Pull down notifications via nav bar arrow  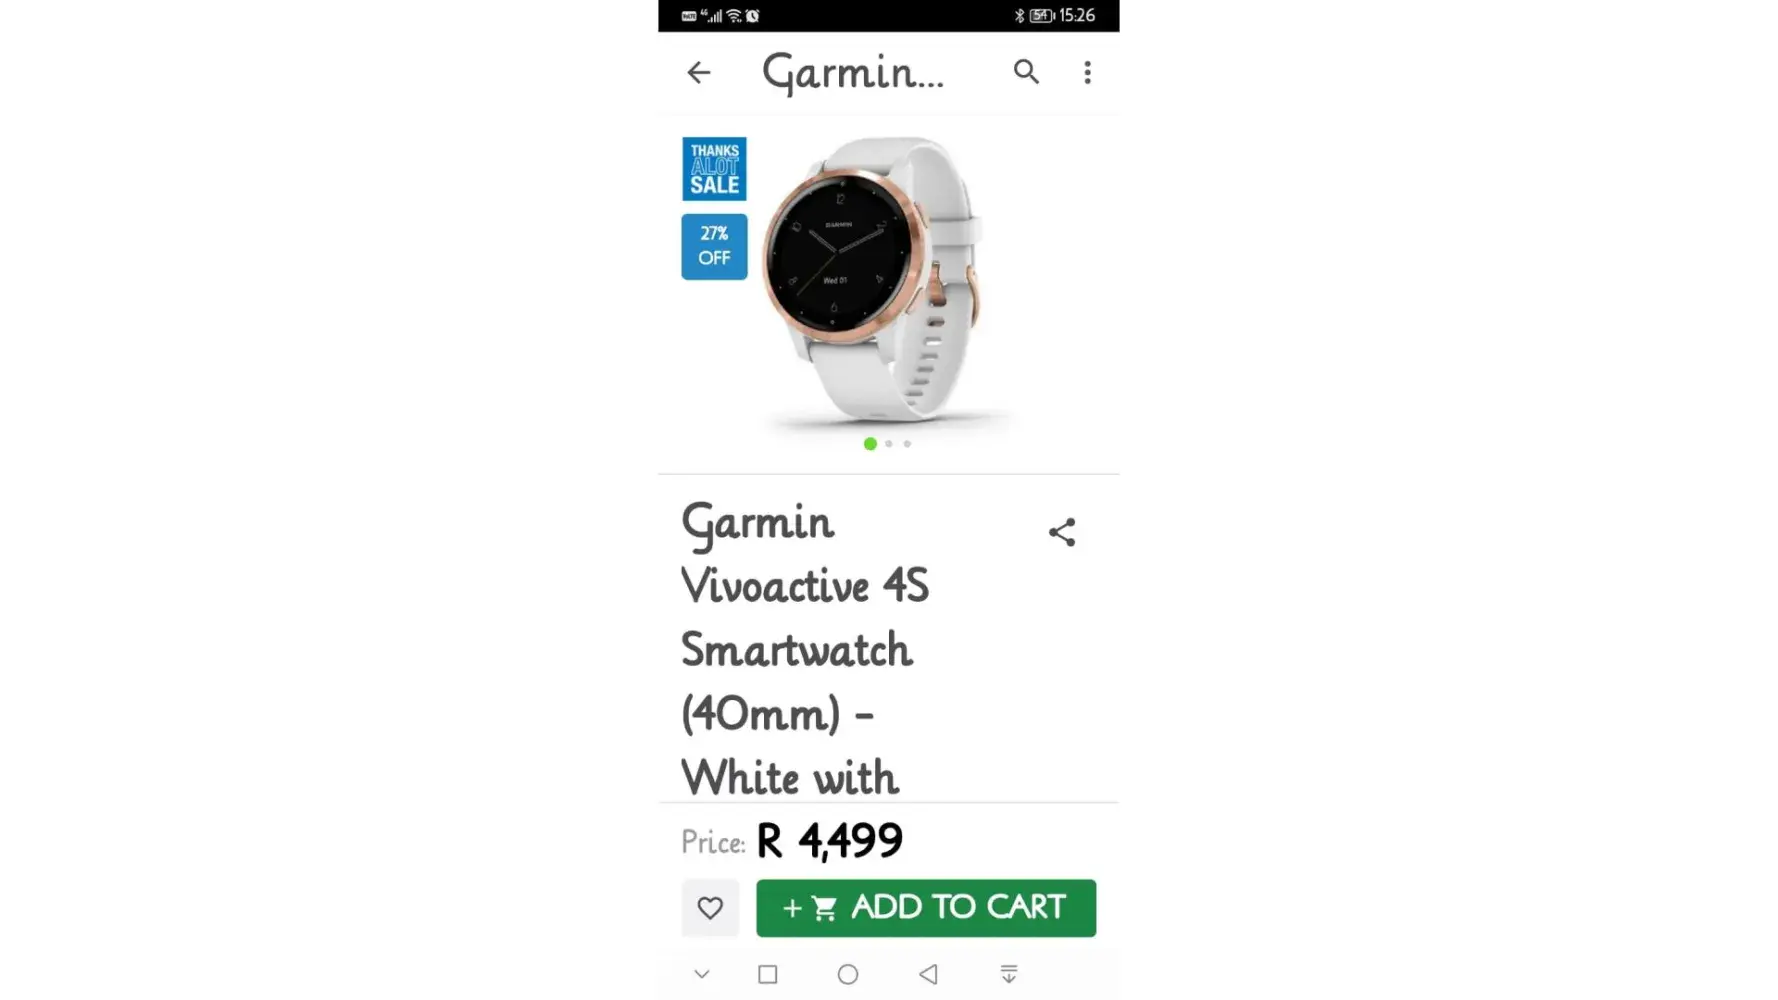pyautogui.click(x=1009, y=974)
